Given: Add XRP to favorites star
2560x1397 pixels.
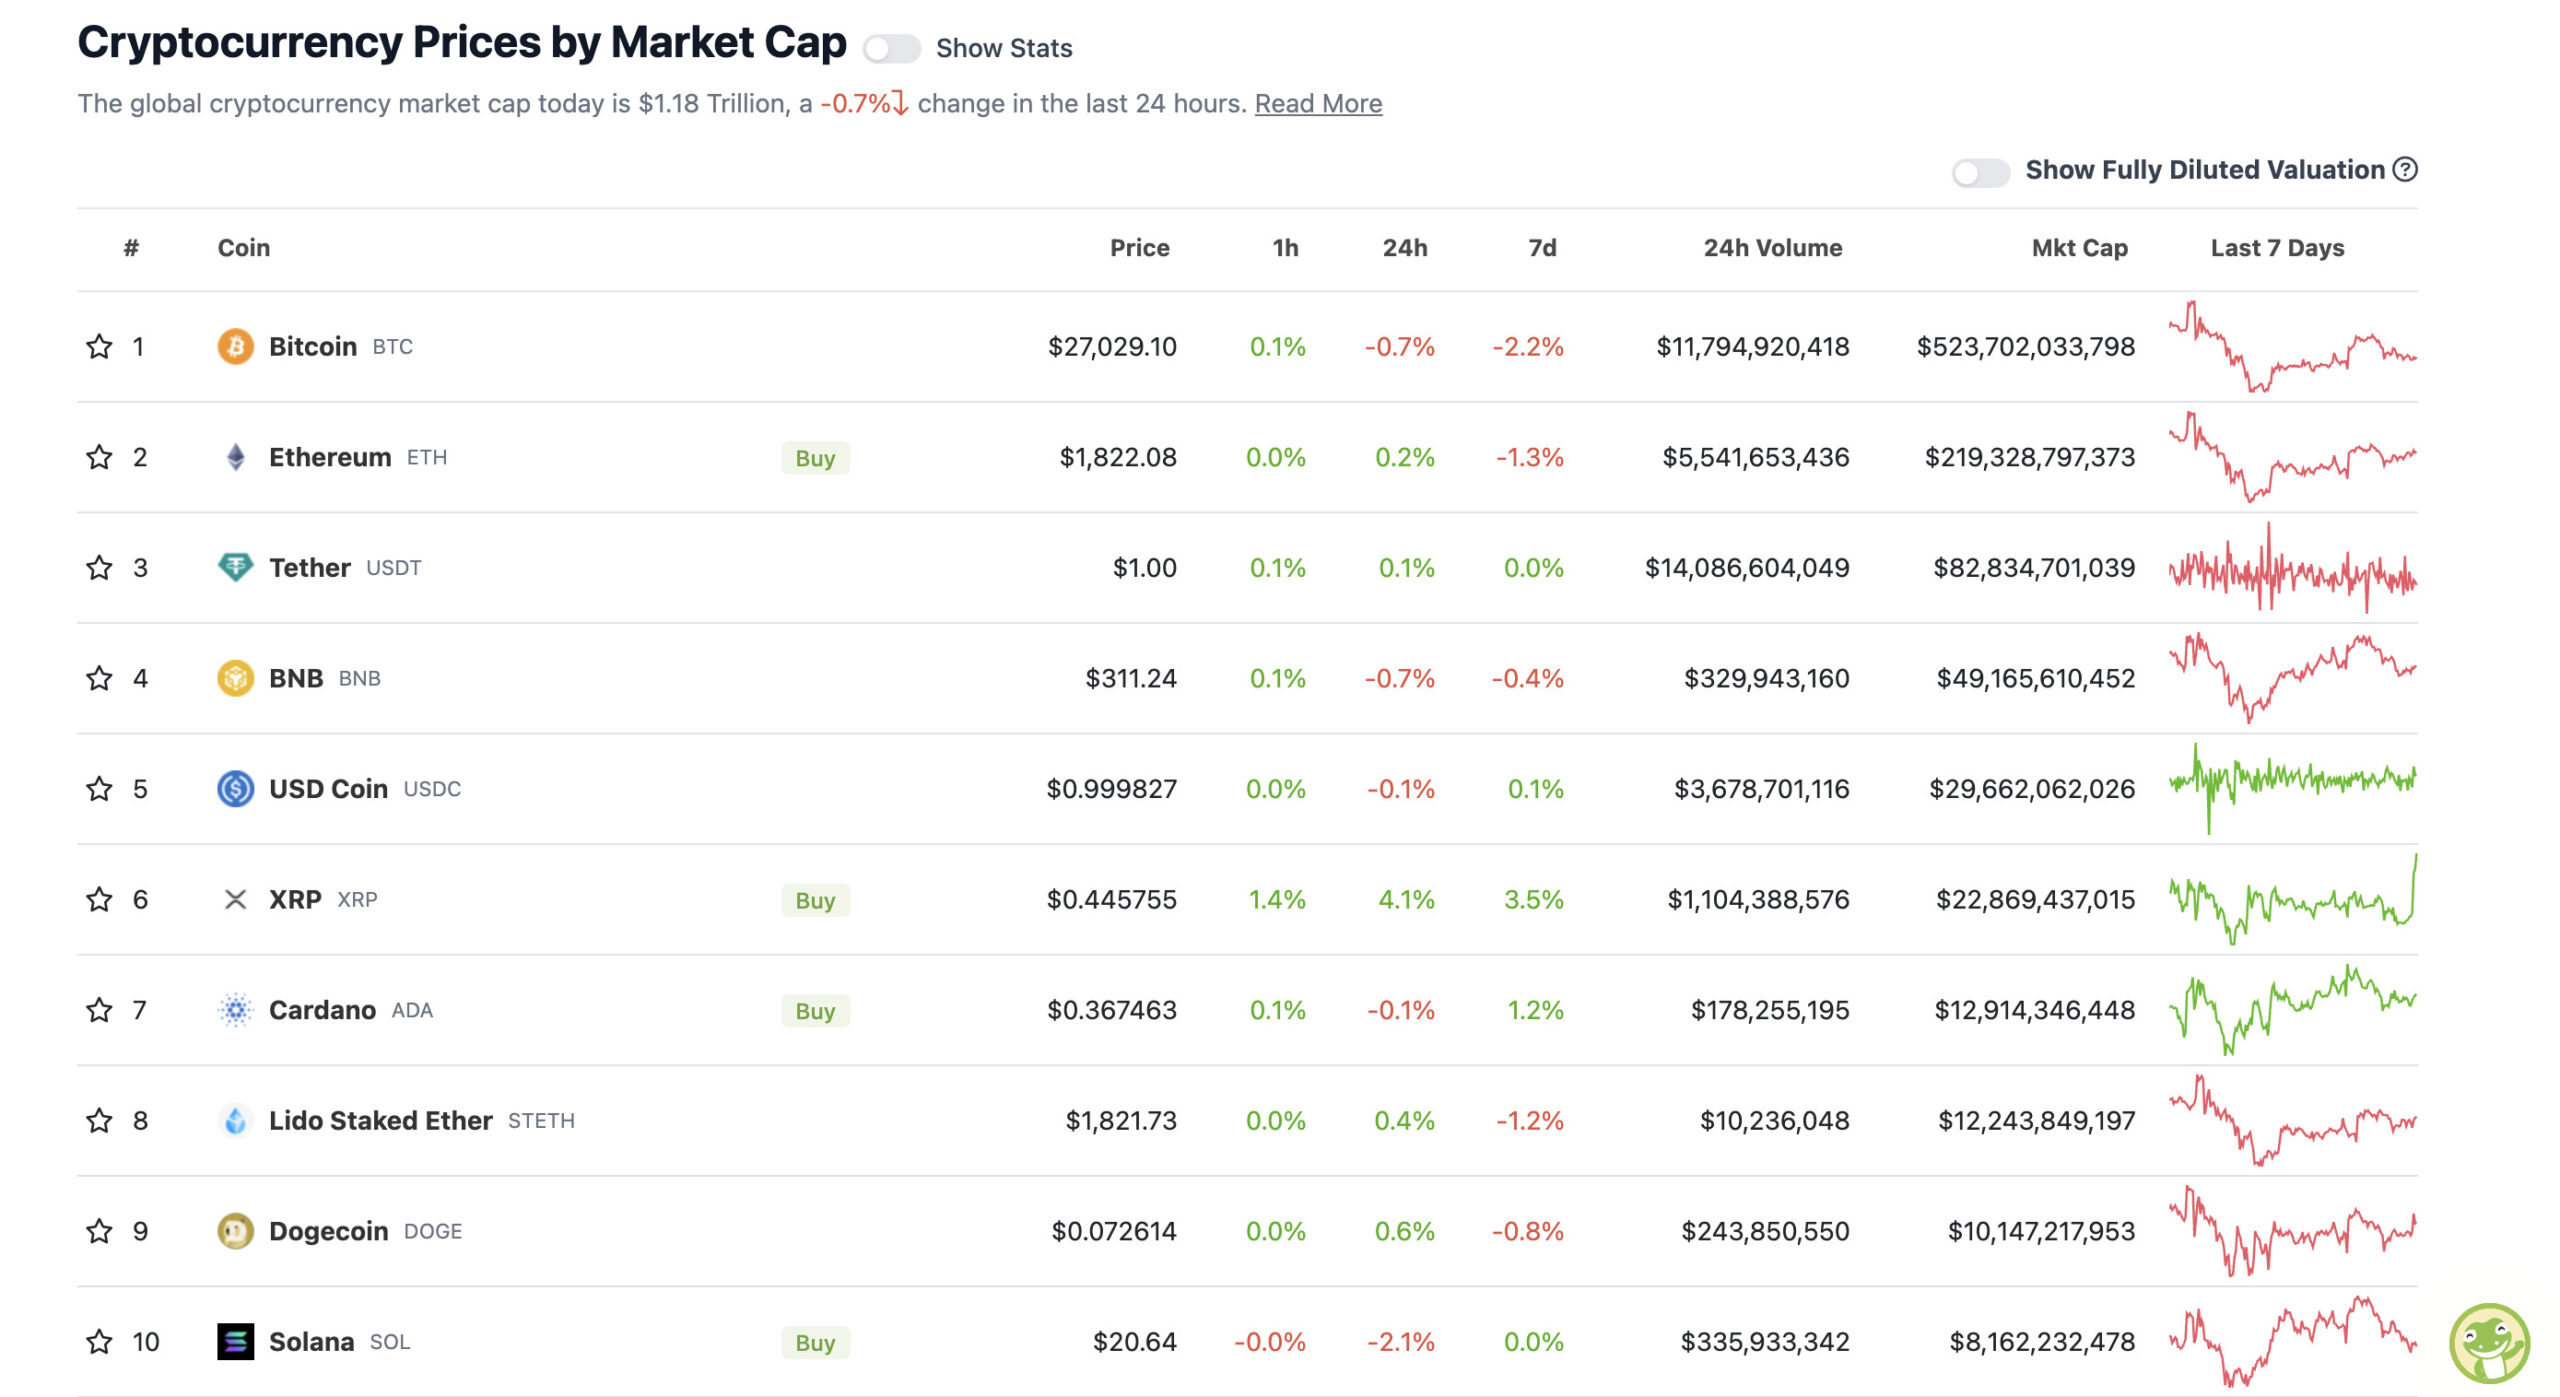Looking at the screenshot, I should 99,899.
